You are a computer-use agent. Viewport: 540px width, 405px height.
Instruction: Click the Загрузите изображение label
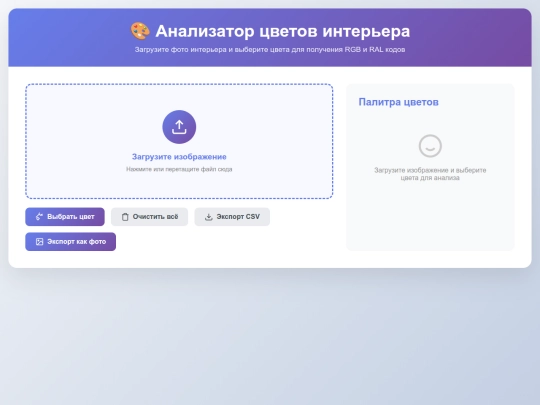(179, 157)
